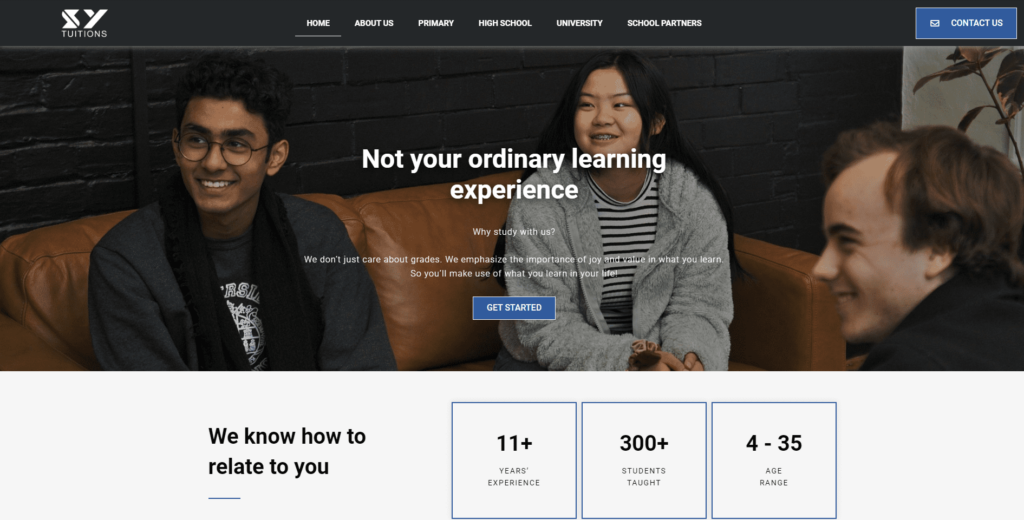Click the 'Why study with us?' text
Screen dimensions: 1024x520
[514, 231]
